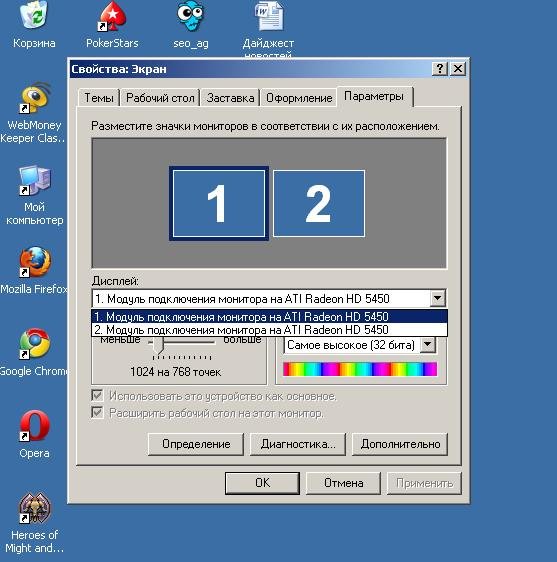The height and width of the screenshot is (562, 557).
Task: Click the Определение button
Action: (196, 444)
